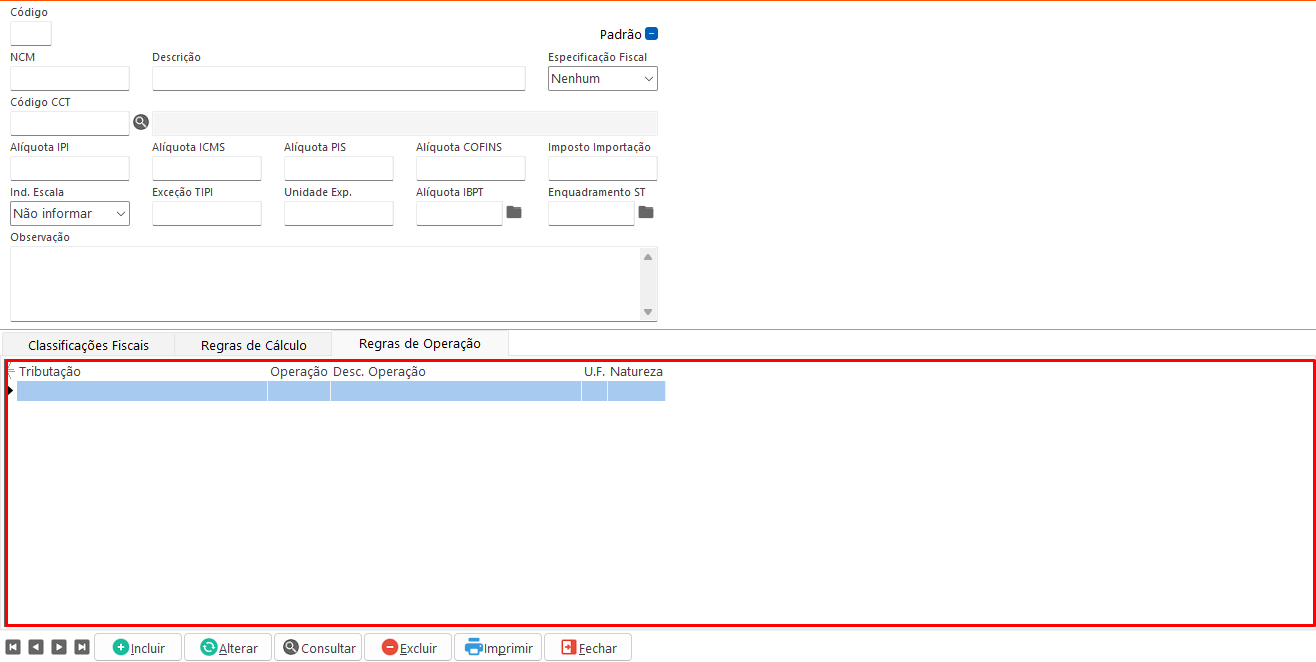The image size is (1316, 662).
Task: Sort grid by Tributação column header
Action: pyautogui.click(x=140, y=372)
